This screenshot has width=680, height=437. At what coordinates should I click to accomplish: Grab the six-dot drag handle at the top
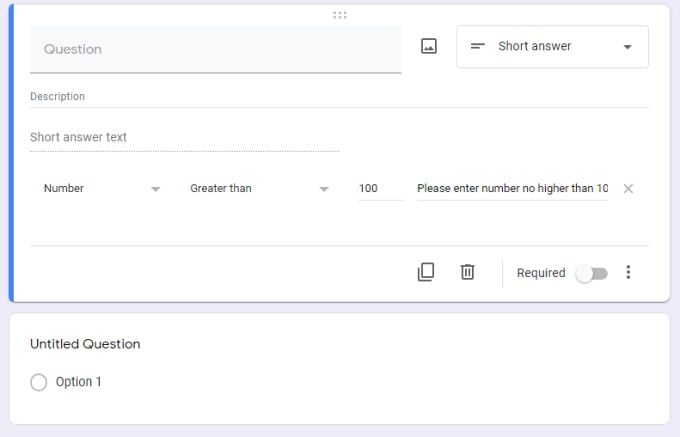point(340,15)
